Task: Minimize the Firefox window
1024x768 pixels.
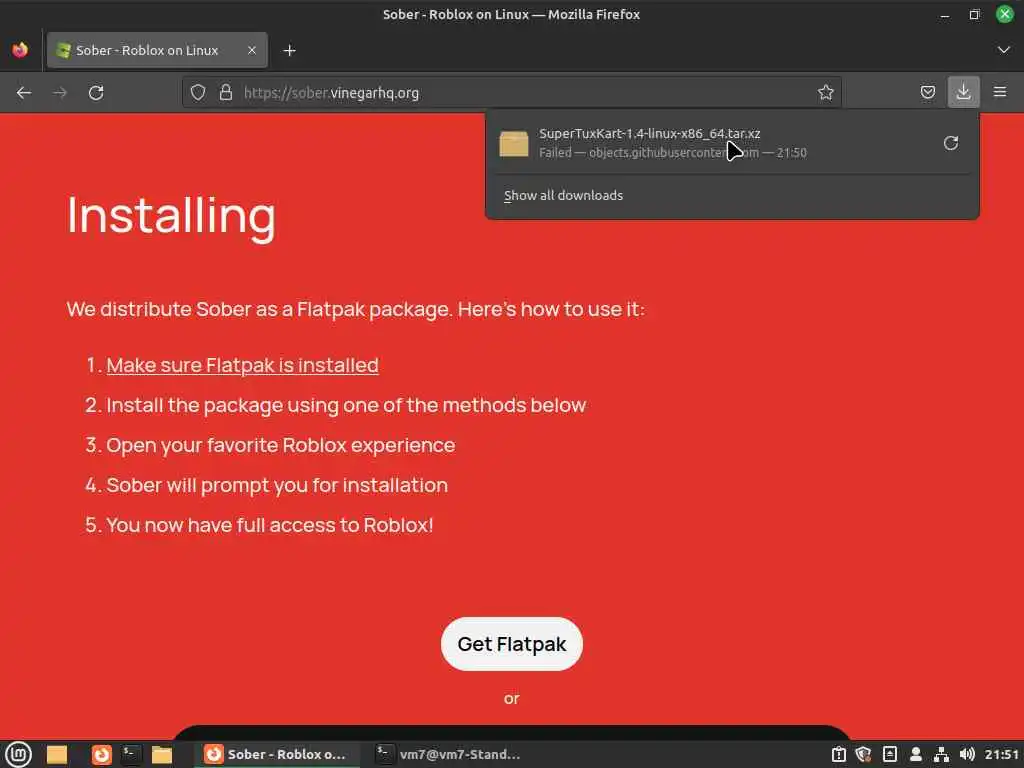Action: (x=944, y=14)
